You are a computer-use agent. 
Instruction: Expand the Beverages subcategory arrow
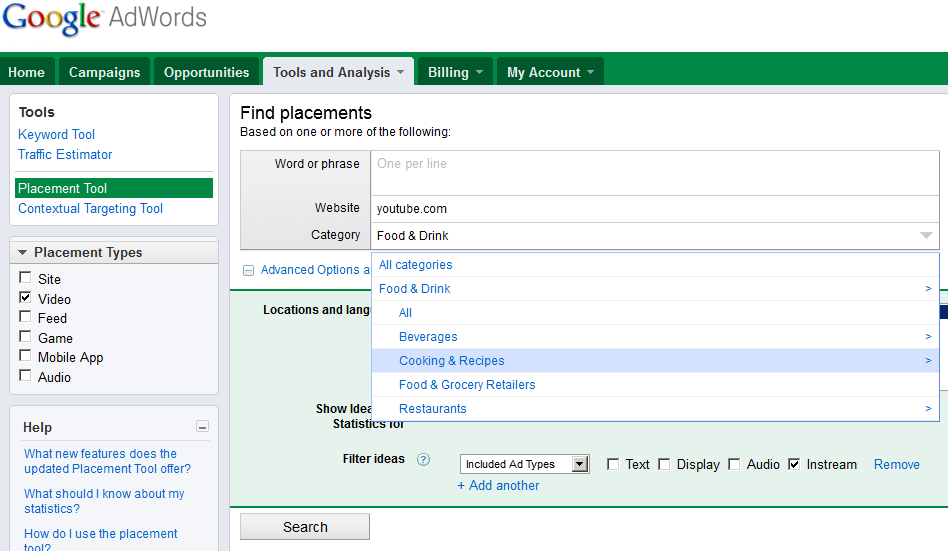pyautogui.click(x=928, y=337)
